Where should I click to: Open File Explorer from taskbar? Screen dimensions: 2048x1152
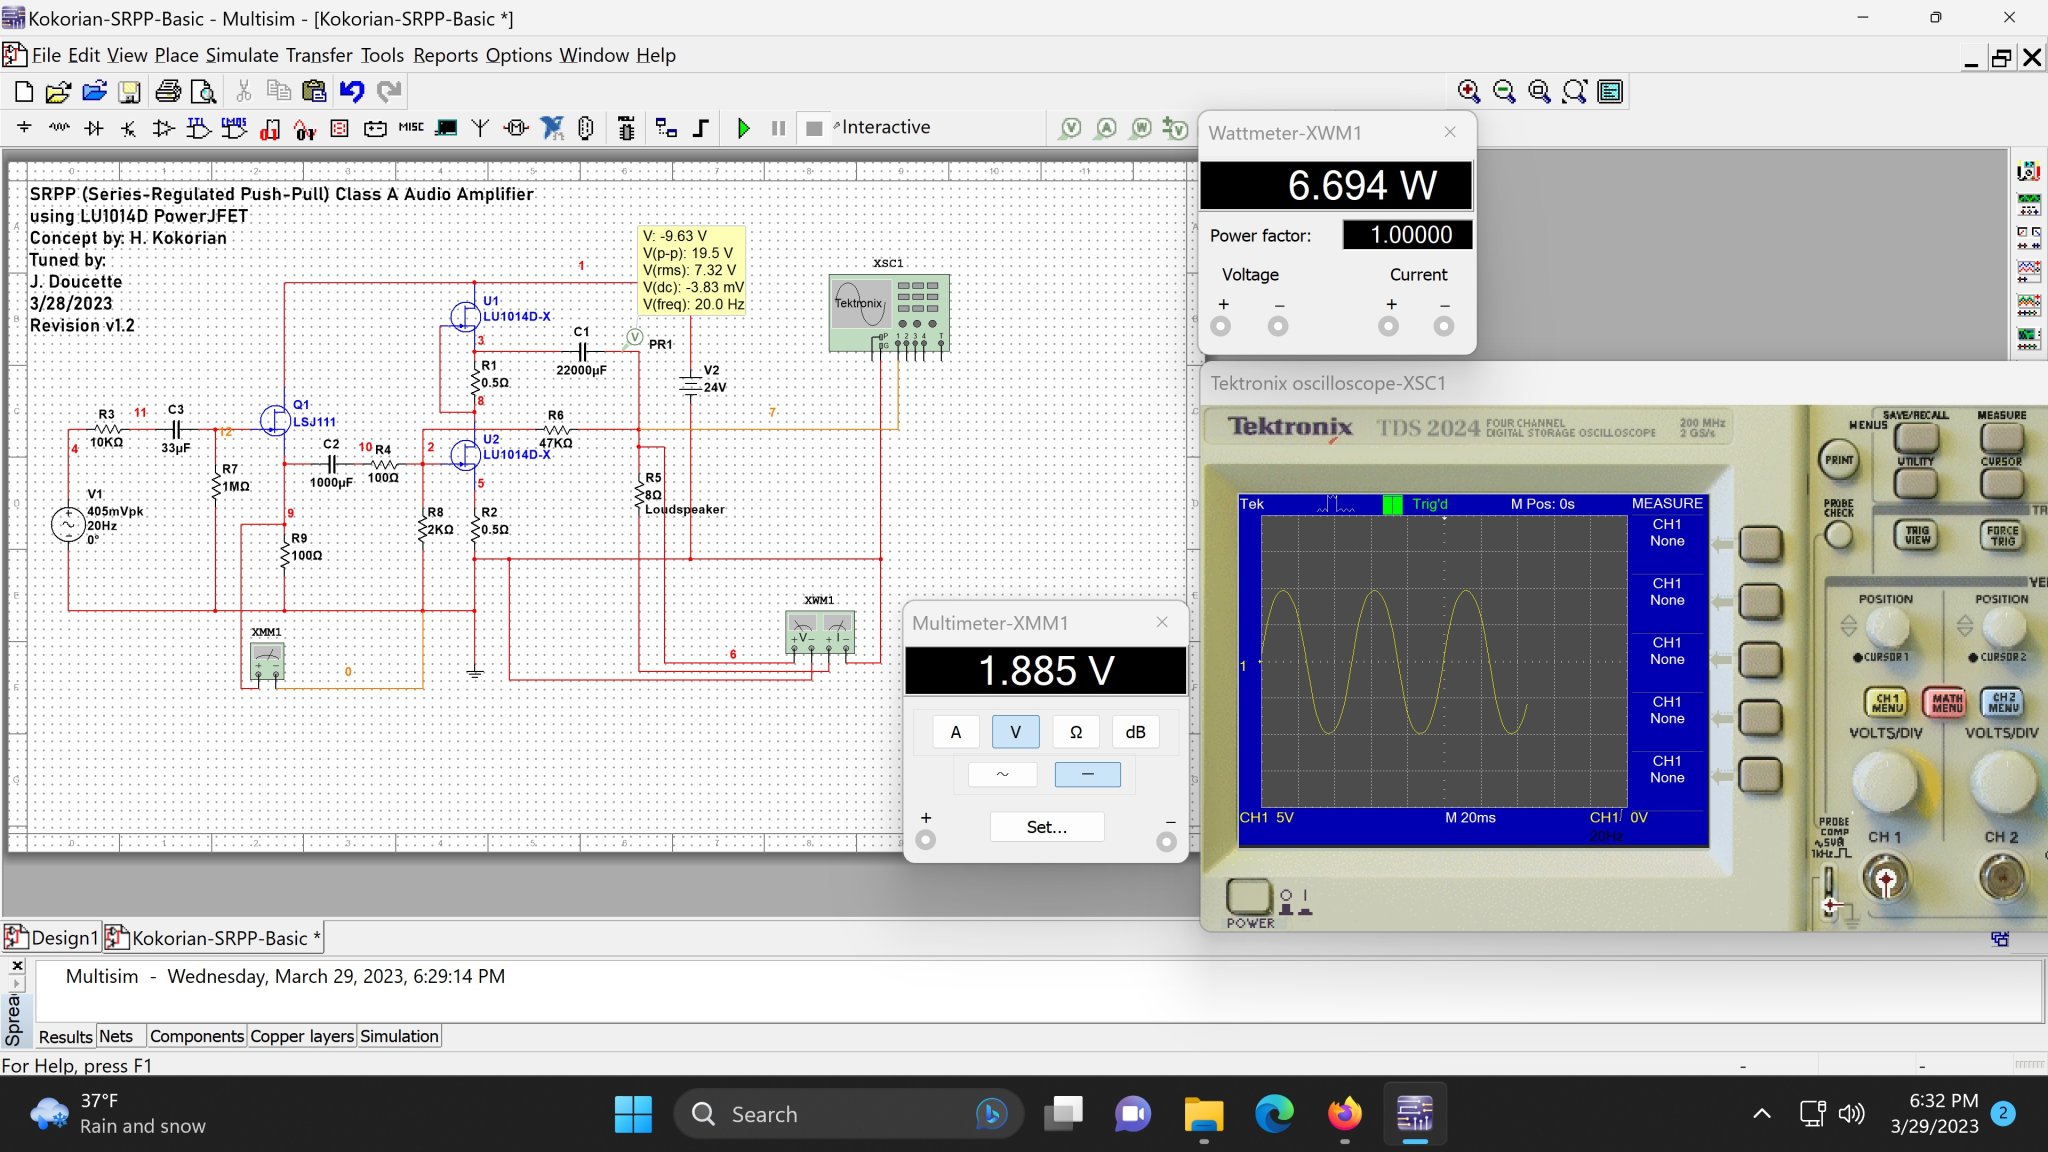click(1204, 1114)
